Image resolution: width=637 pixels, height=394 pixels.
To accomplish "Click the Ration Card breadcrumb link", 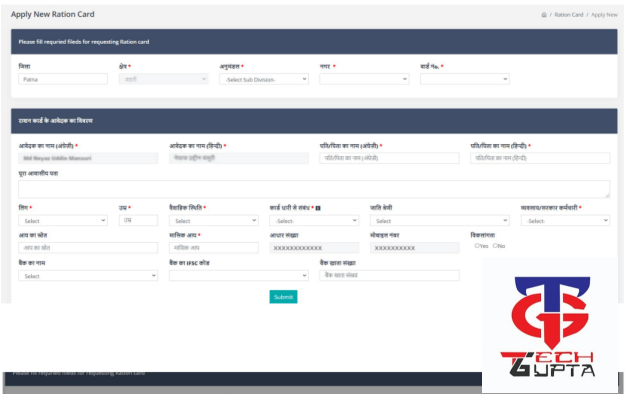I will click(x=569, y=15).
